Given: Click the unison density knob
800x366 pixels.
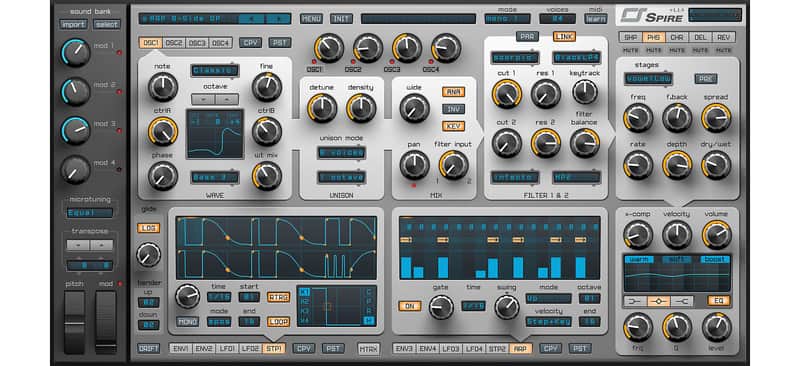Looking at the screenshot, I should [361, 108].
